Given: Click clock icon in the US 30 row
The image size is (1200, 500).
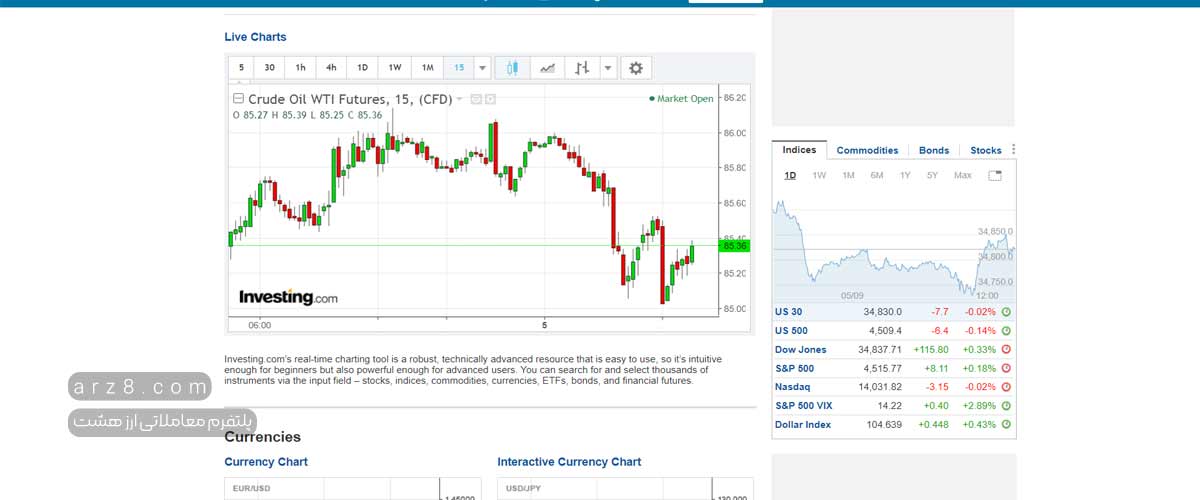Looking at the screenshot, I should (x=1006, y=312).
